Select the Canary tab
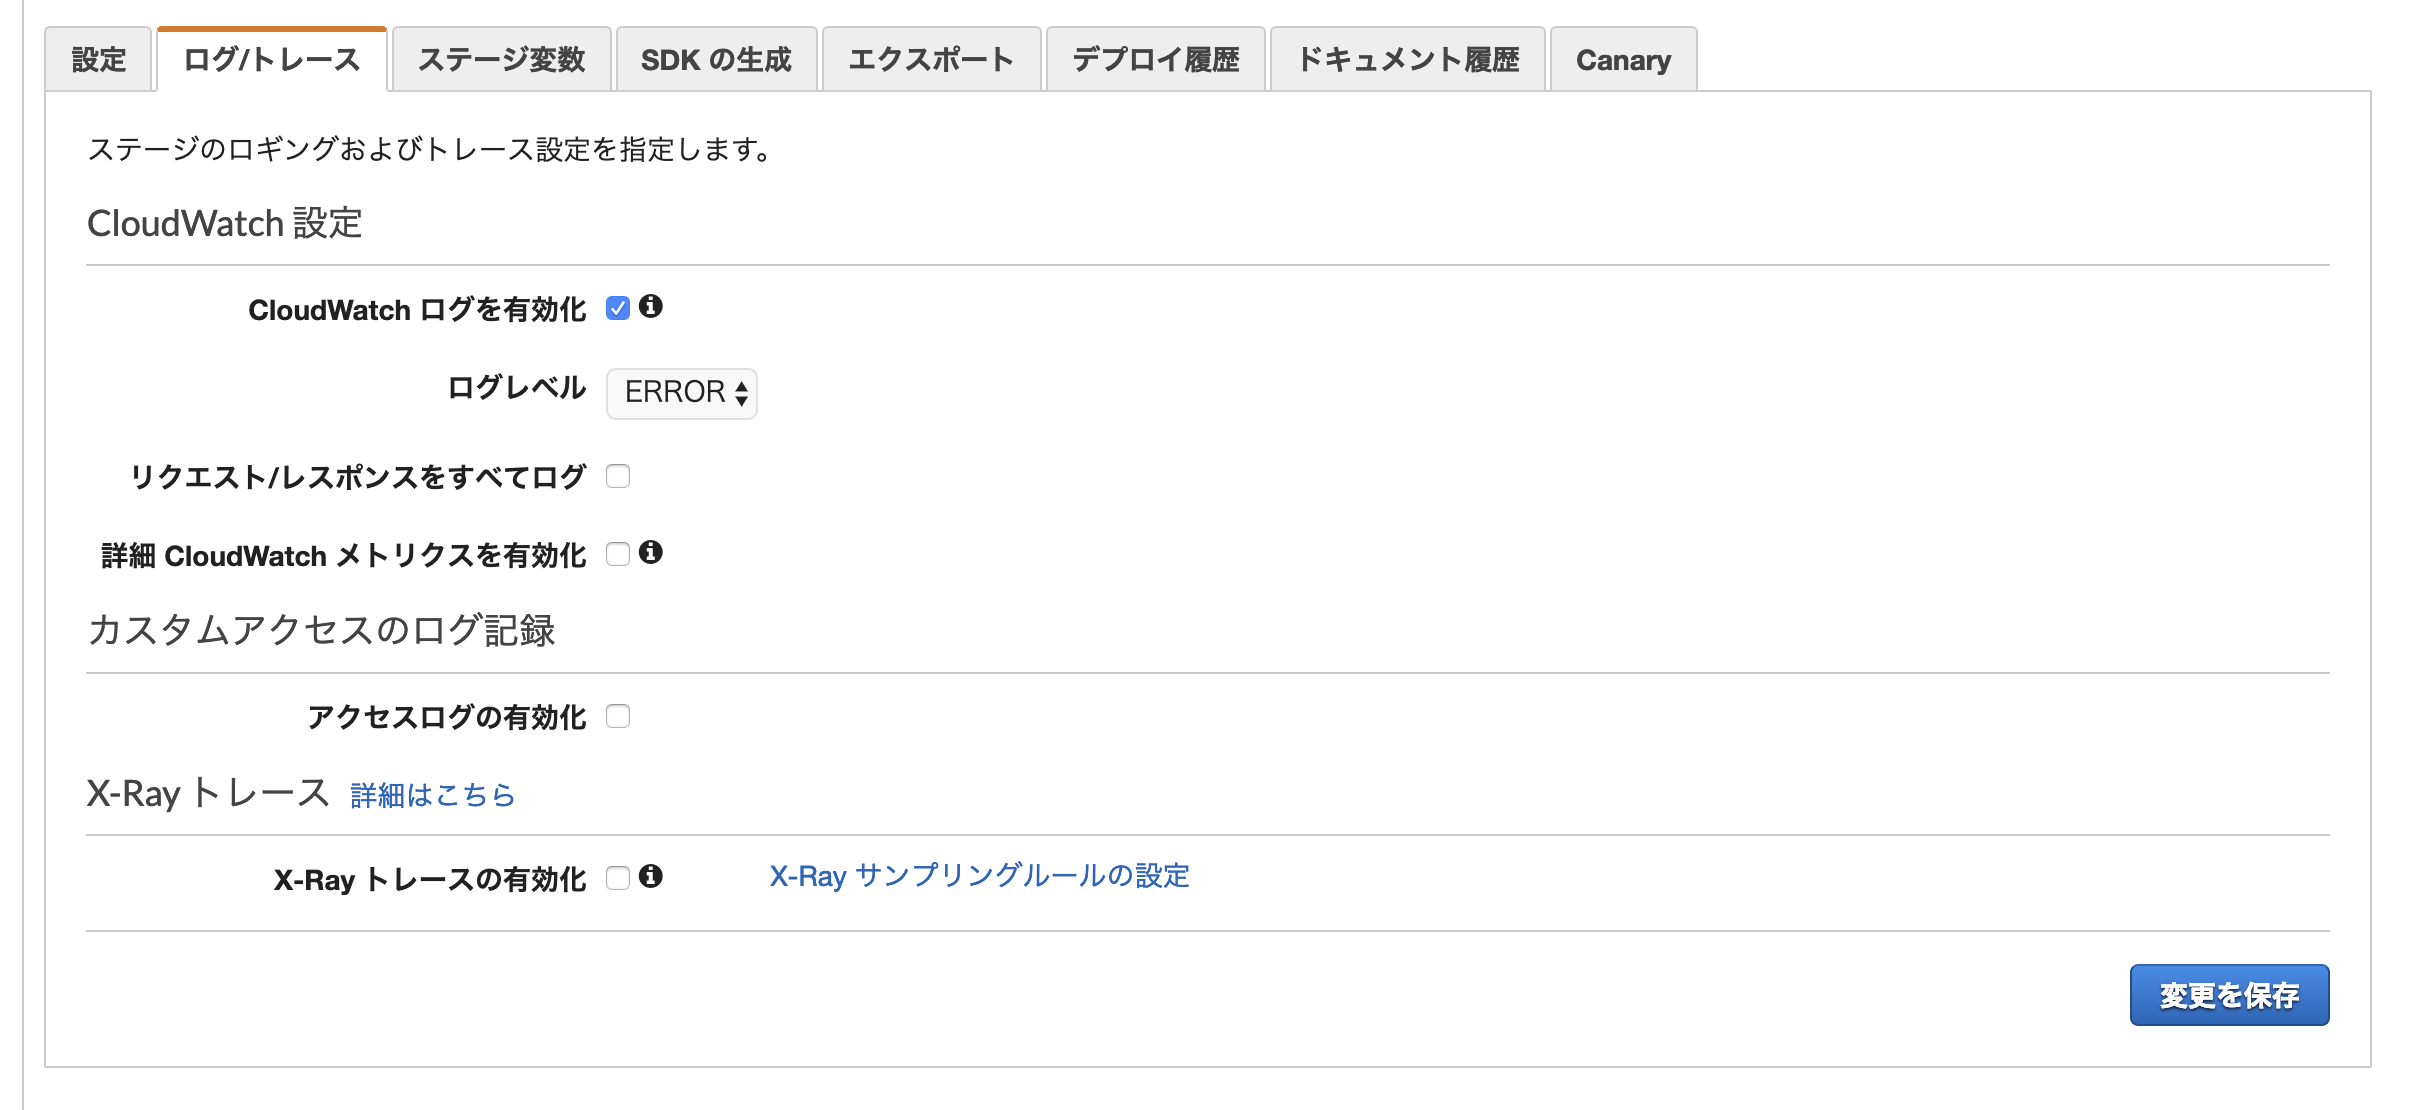2432x1110 pixels. pos(1622,59)
